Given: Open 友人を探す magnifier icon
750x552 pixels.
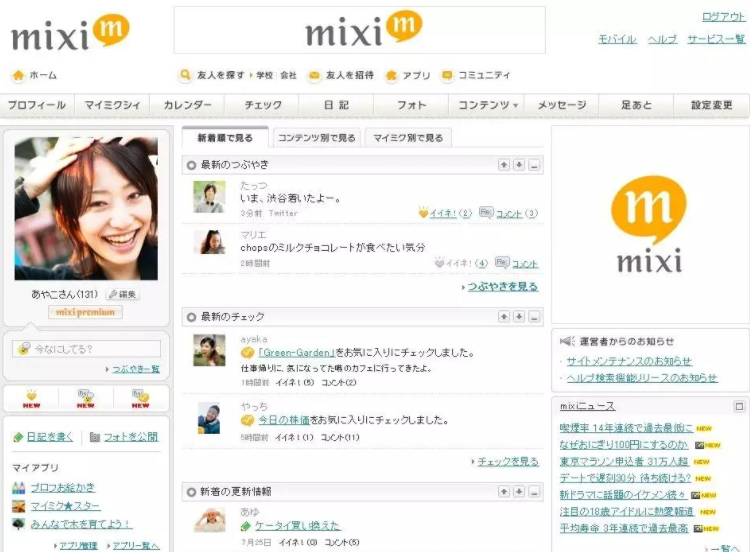Looking at the screenshot, I should [x=185, y=75].
